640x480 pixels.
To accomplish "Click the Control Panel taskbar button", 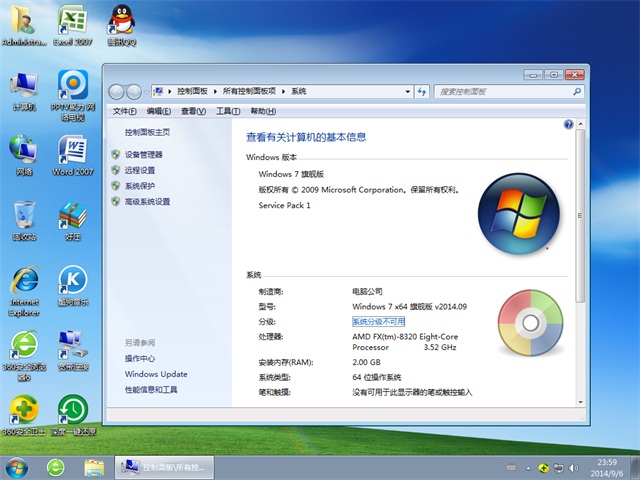I will (x=165, y=468).
